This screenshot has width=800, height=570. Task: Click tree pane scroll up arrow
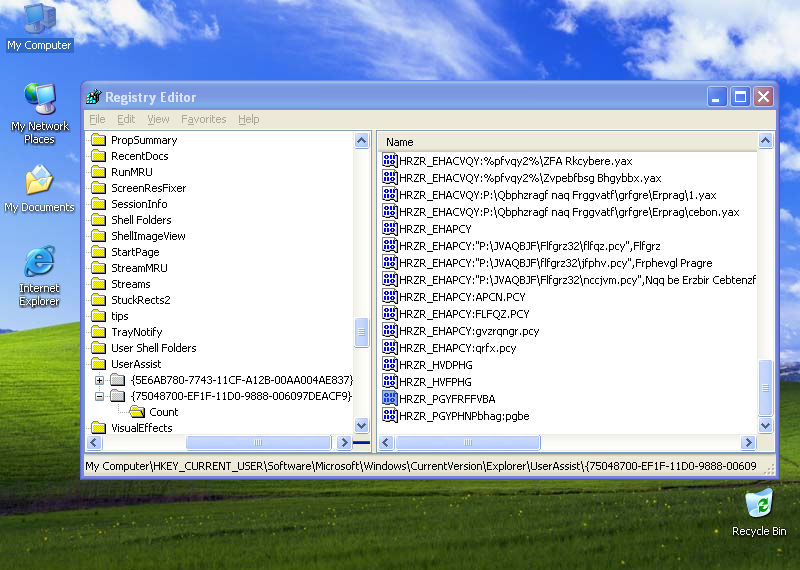click(361, 140)
